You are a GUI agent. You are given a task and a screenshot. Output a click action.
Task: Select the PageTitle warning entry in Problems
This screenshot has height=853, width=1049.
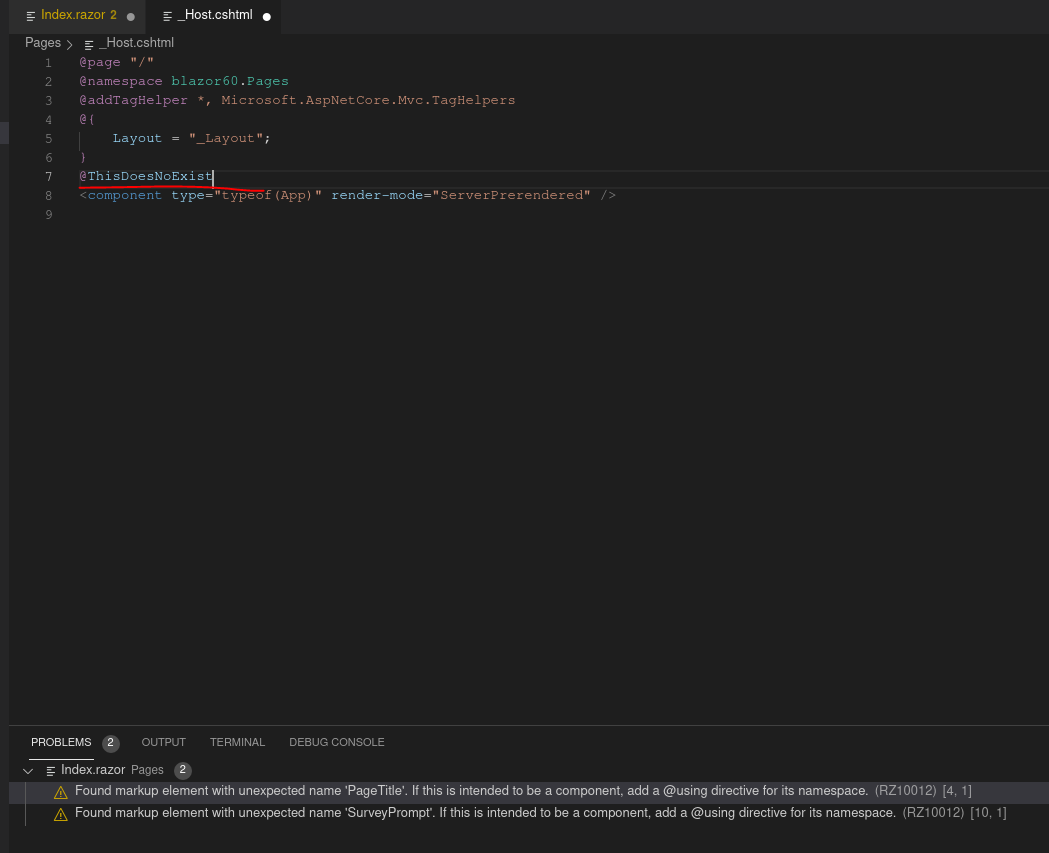400,791
